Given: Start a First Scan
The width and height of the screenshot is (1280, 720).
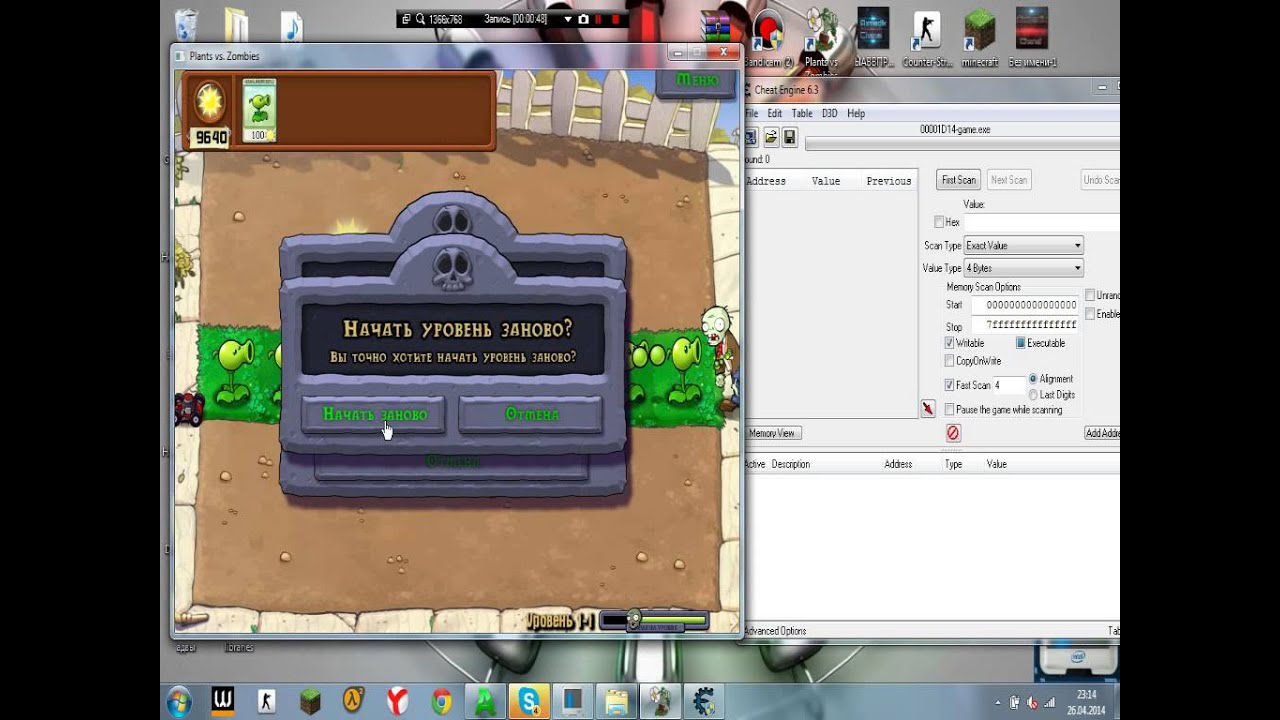Looking at the screenshot, I should click(958, 180).
